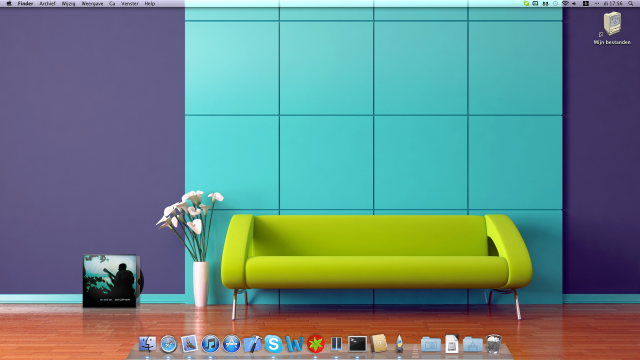The image size is (640, 360).
Task: Open Skype from the Dock
Action: [273, 344]
